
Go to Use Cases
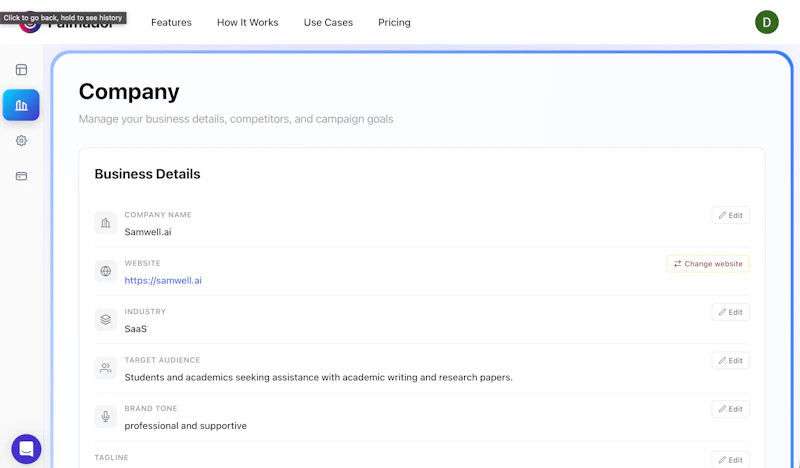click(328, 22)
